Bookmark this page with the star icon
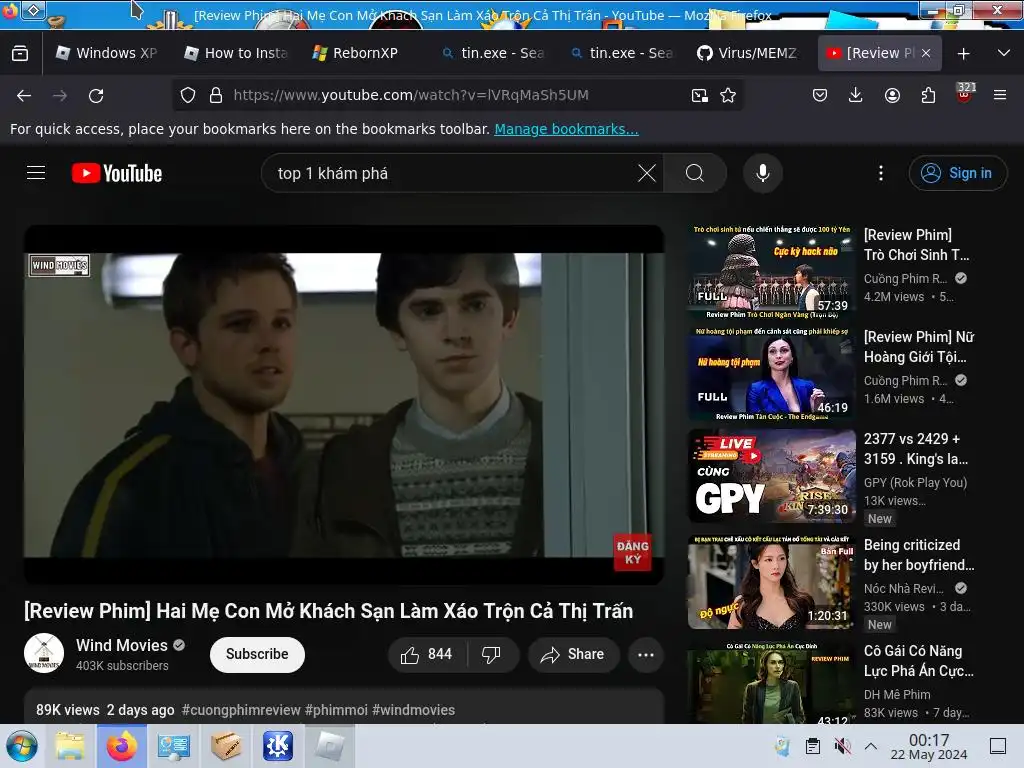 pos(728,95)
